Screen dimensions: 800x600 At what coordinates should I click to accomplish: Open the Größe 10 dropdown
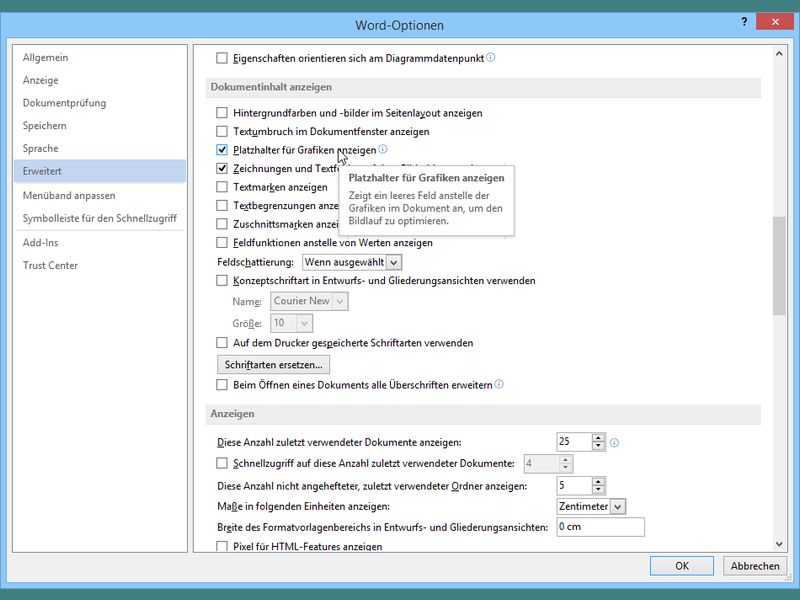click(305, 323)
